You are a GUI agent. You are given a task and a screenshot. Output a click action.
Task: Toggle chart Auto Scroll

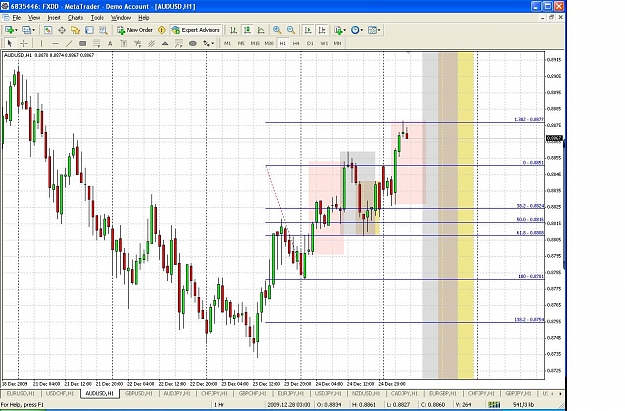coord(308,30)
